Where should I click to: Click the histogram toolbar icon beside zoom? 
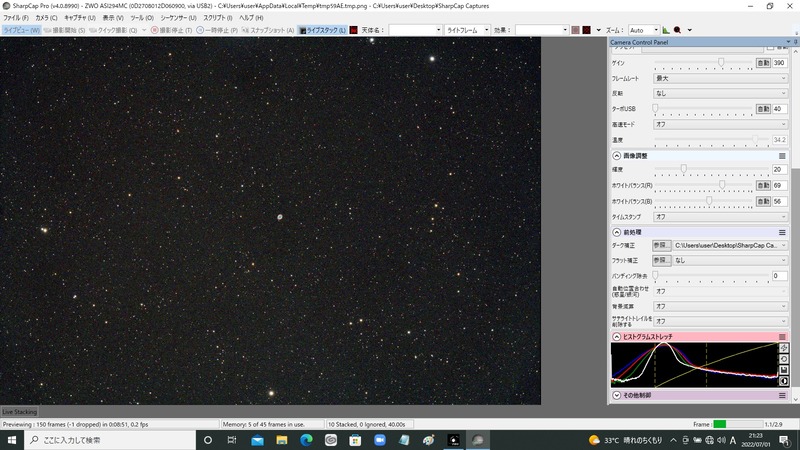coord(666,30)
